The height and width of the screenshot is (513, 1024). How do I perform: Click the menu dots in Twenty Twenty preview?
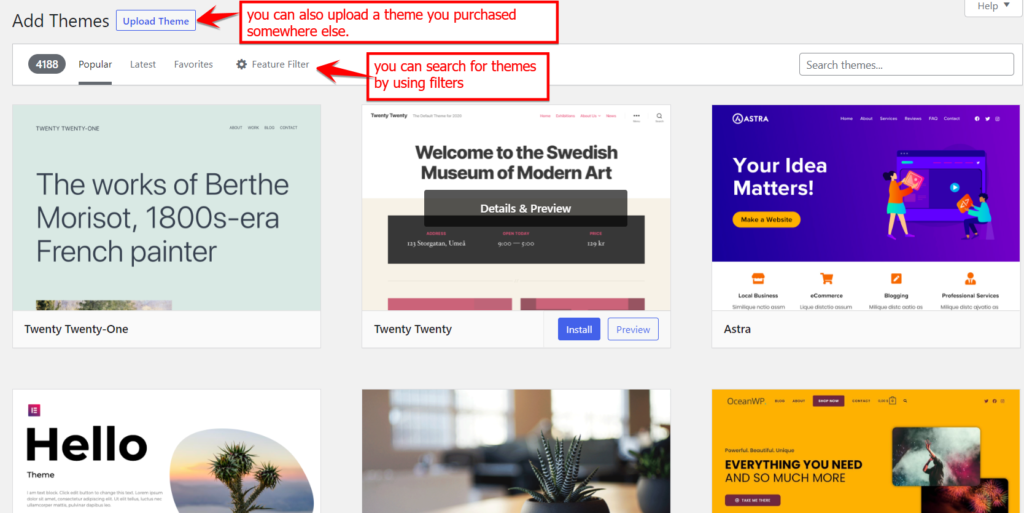[636, 116]
